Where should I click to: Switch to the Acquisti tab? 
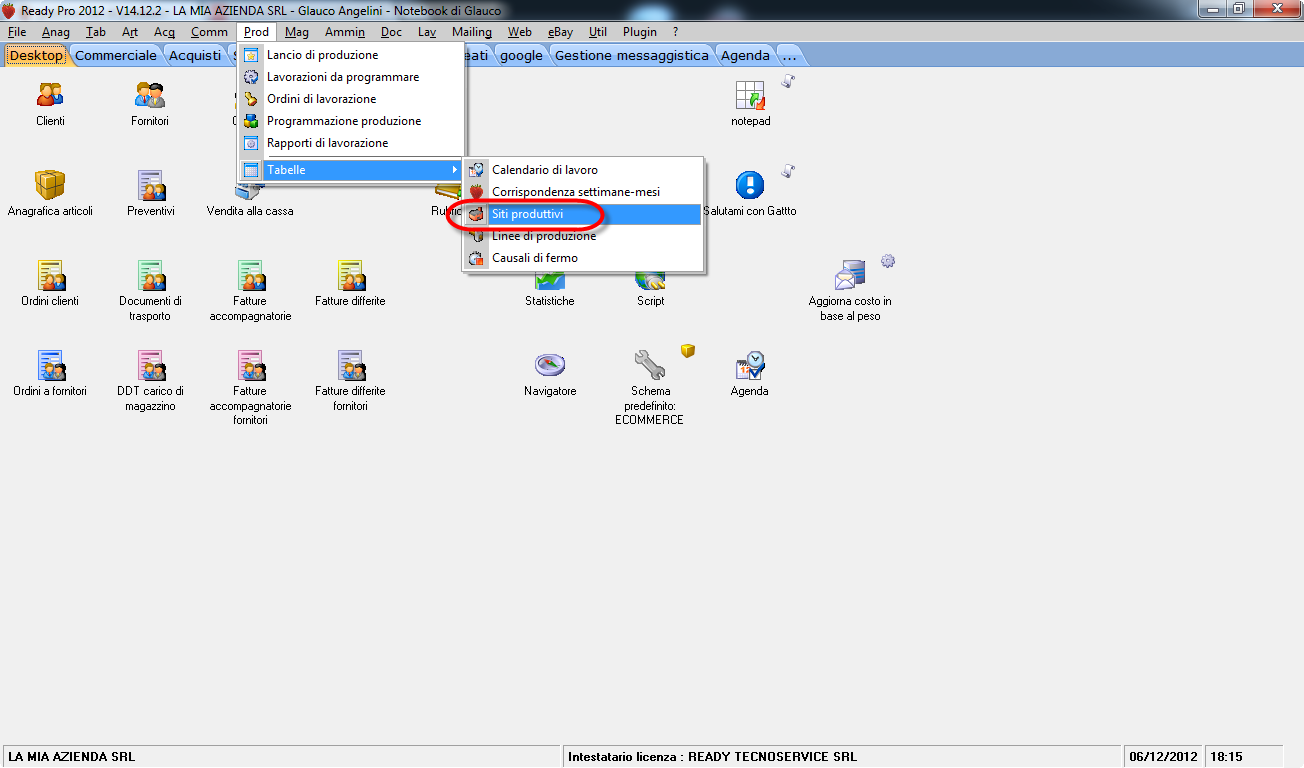tap(195, 55)
